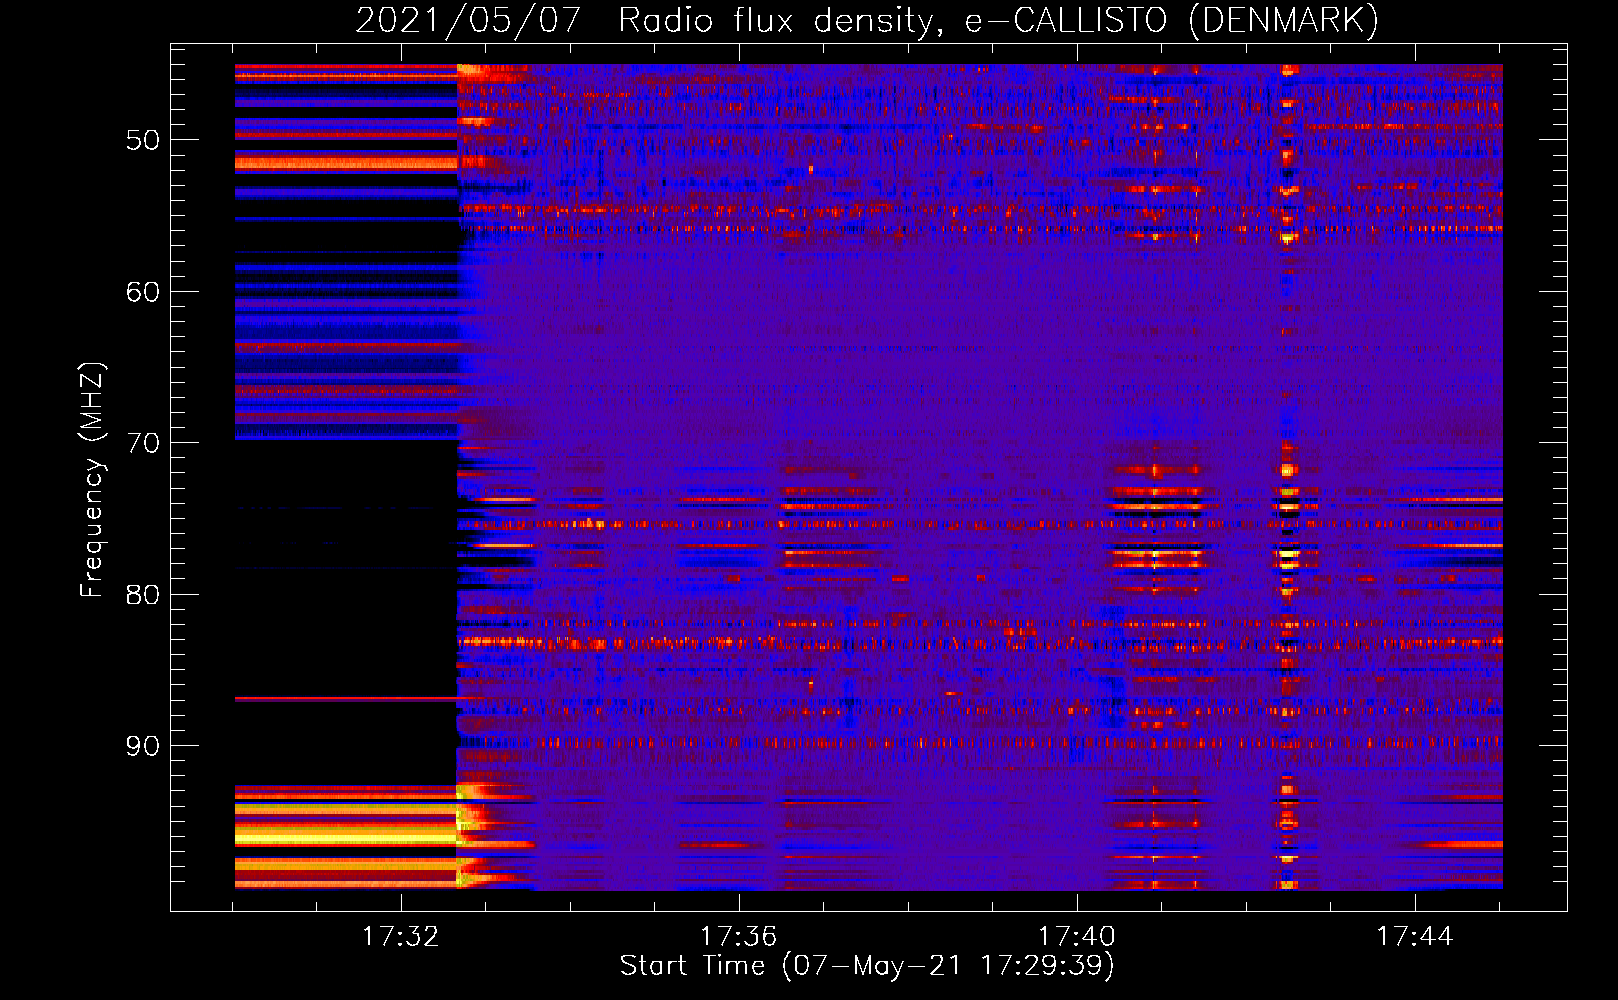Click the '50' frequency tick label

143,140
